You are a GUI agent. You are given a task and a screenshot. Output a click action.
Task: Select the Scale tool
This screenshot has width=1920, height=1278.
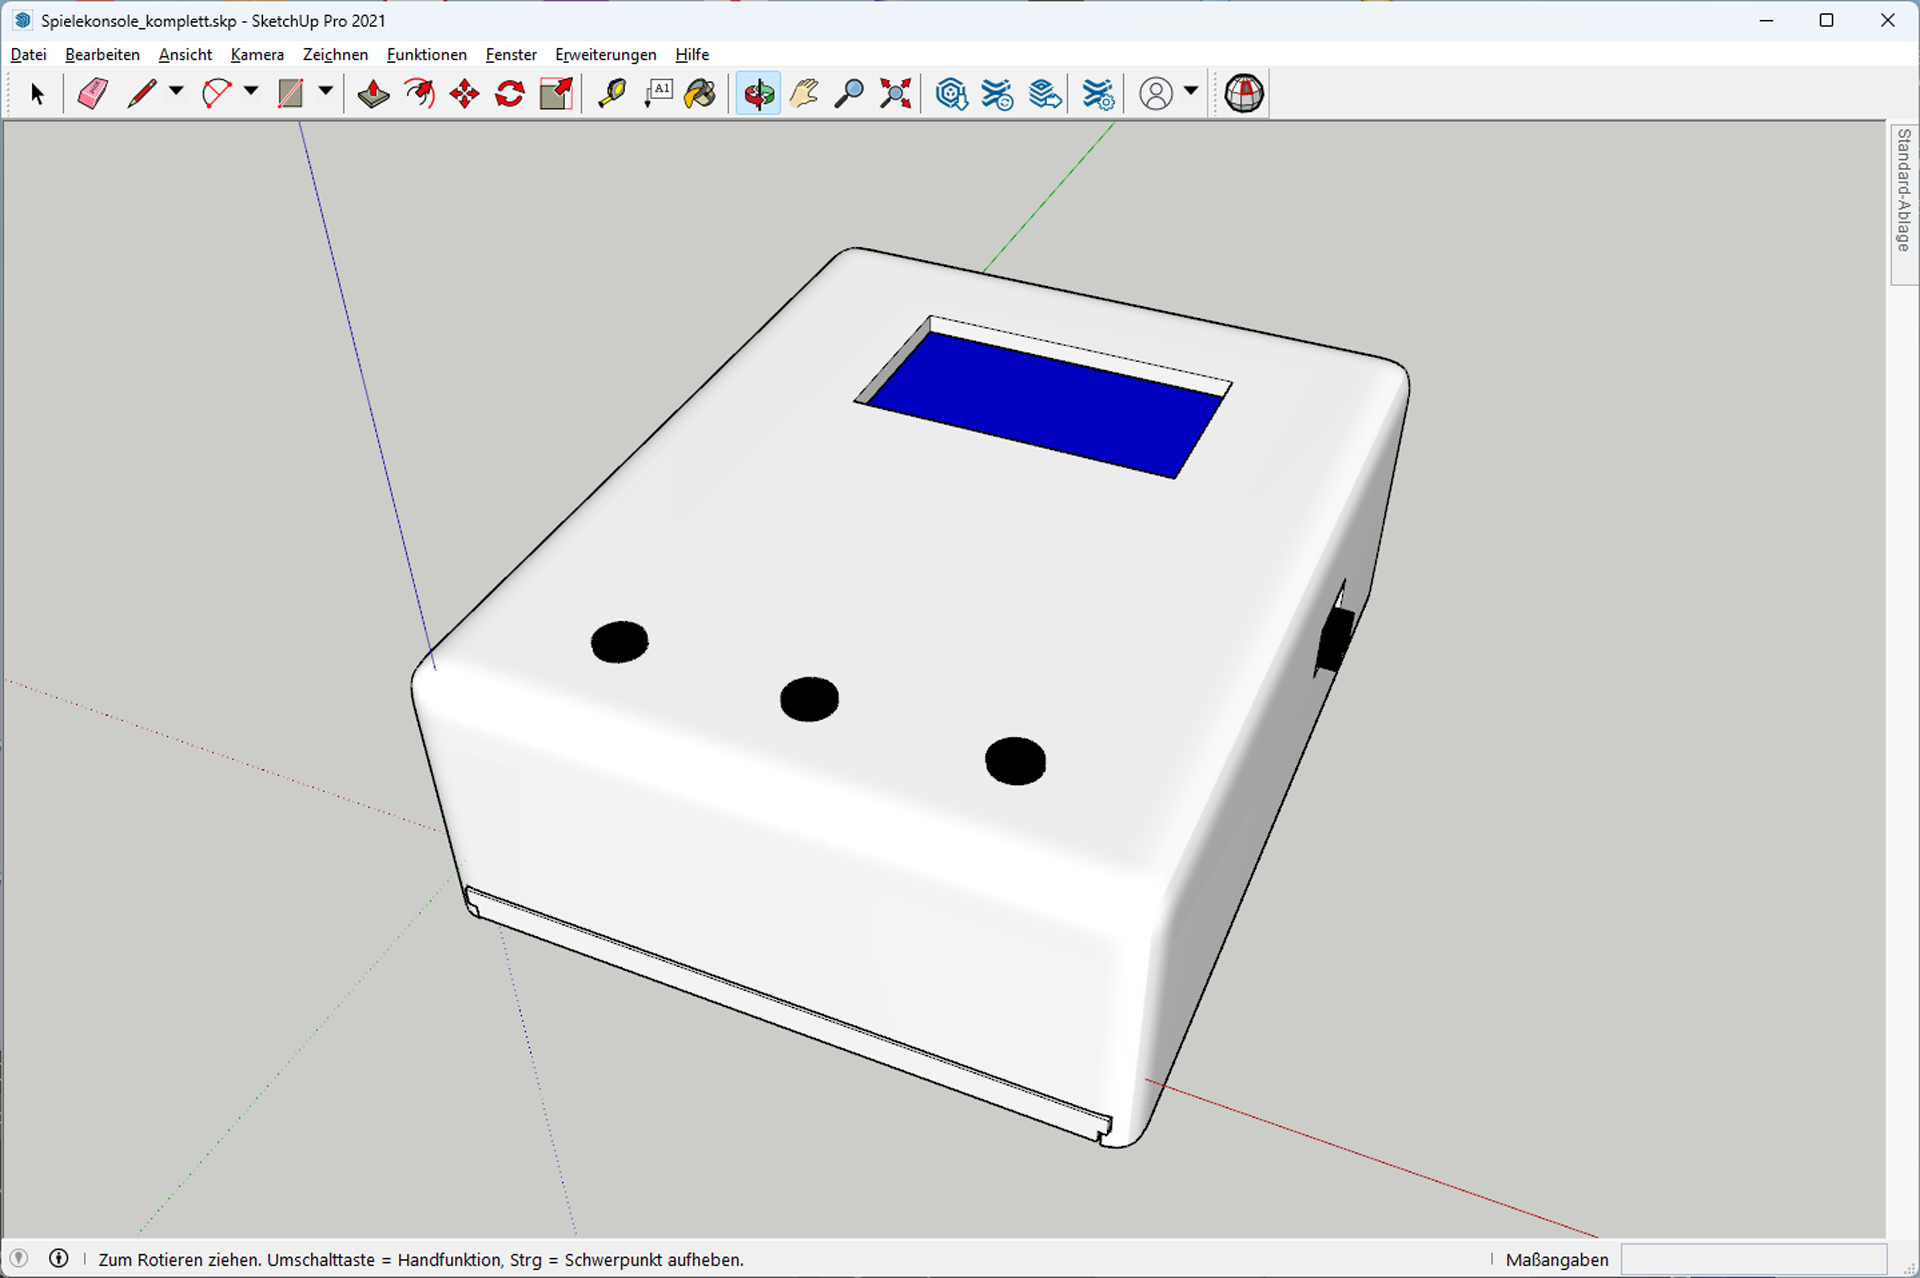(556, 94)
